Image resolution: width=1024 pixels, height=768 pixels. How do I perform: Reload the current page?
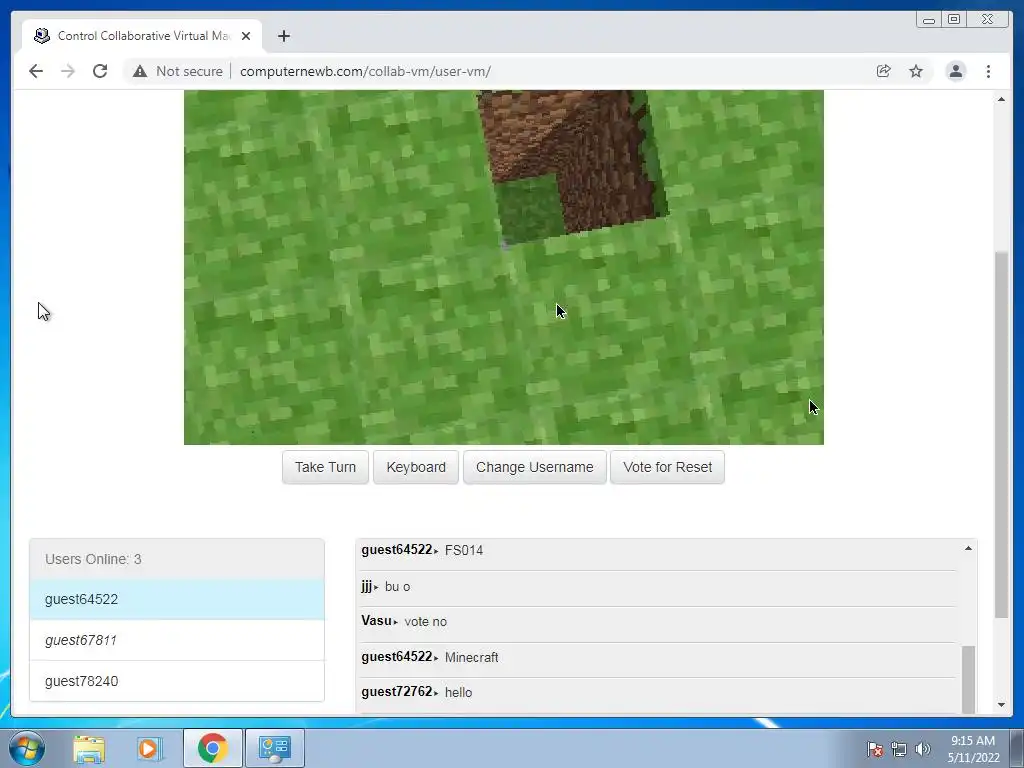pyautogui.click(x=100, y=71)
